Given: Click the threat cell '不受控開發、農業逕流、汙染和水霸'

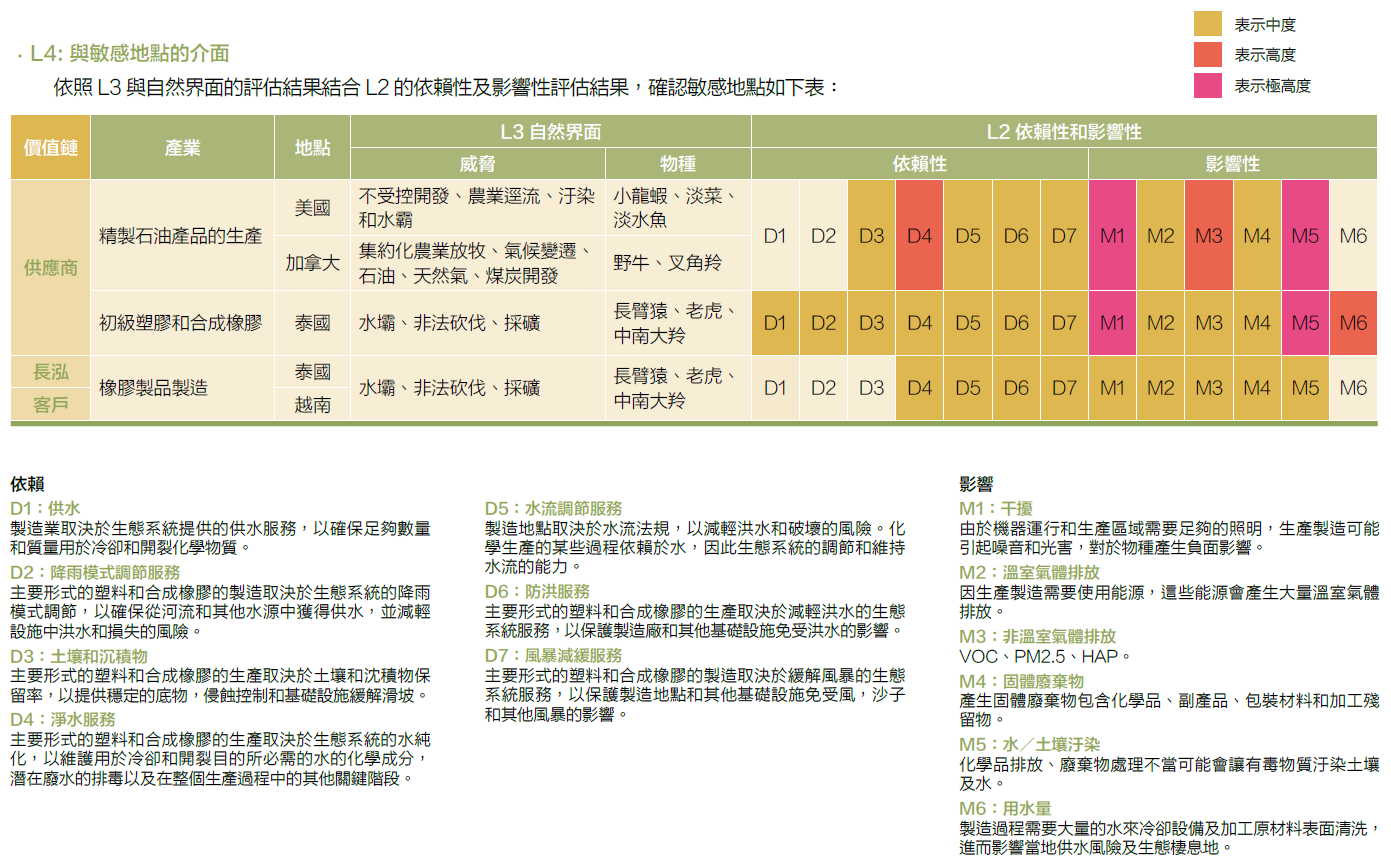Looking at the screenshot, I should click(x=478, y=208).
